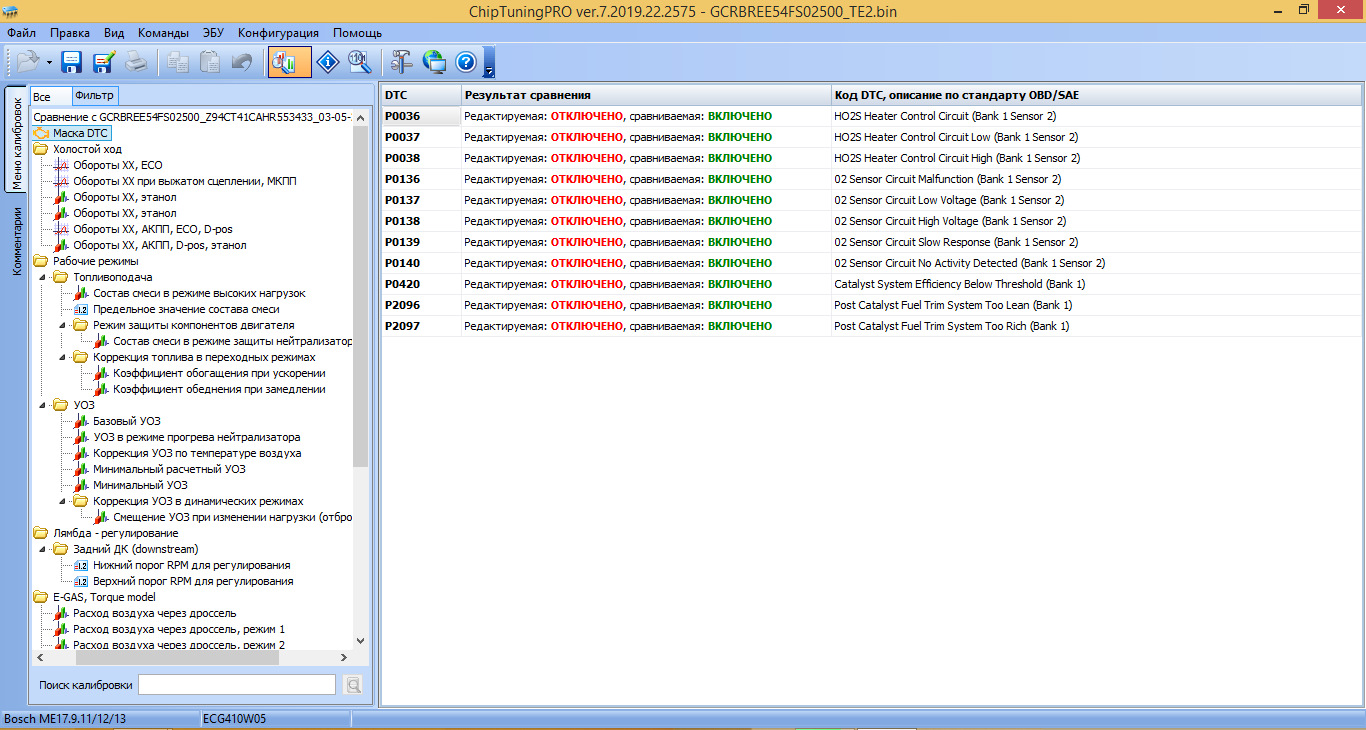Image resolution: width=1366 pixels, height=730 pixels.
Task: Collapse Режим защиты компонентов двигателя node
Action: pyautogui.click(x=61, y=325)
